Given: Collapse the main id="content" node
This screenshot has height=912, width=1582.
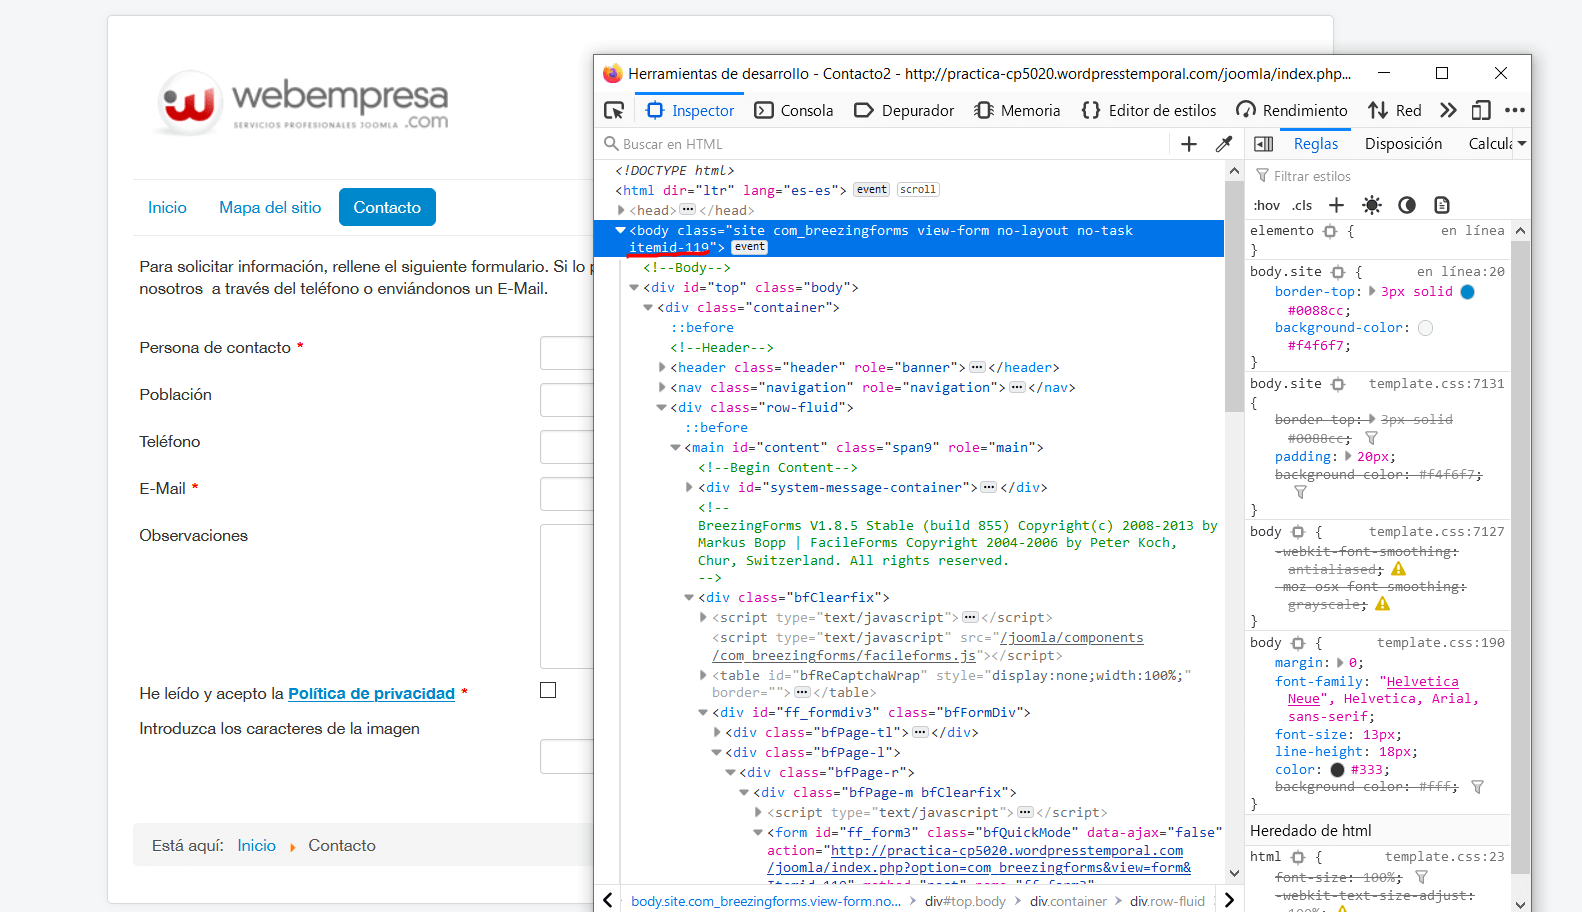Looking at the screenshot, I should click(675, 448).
